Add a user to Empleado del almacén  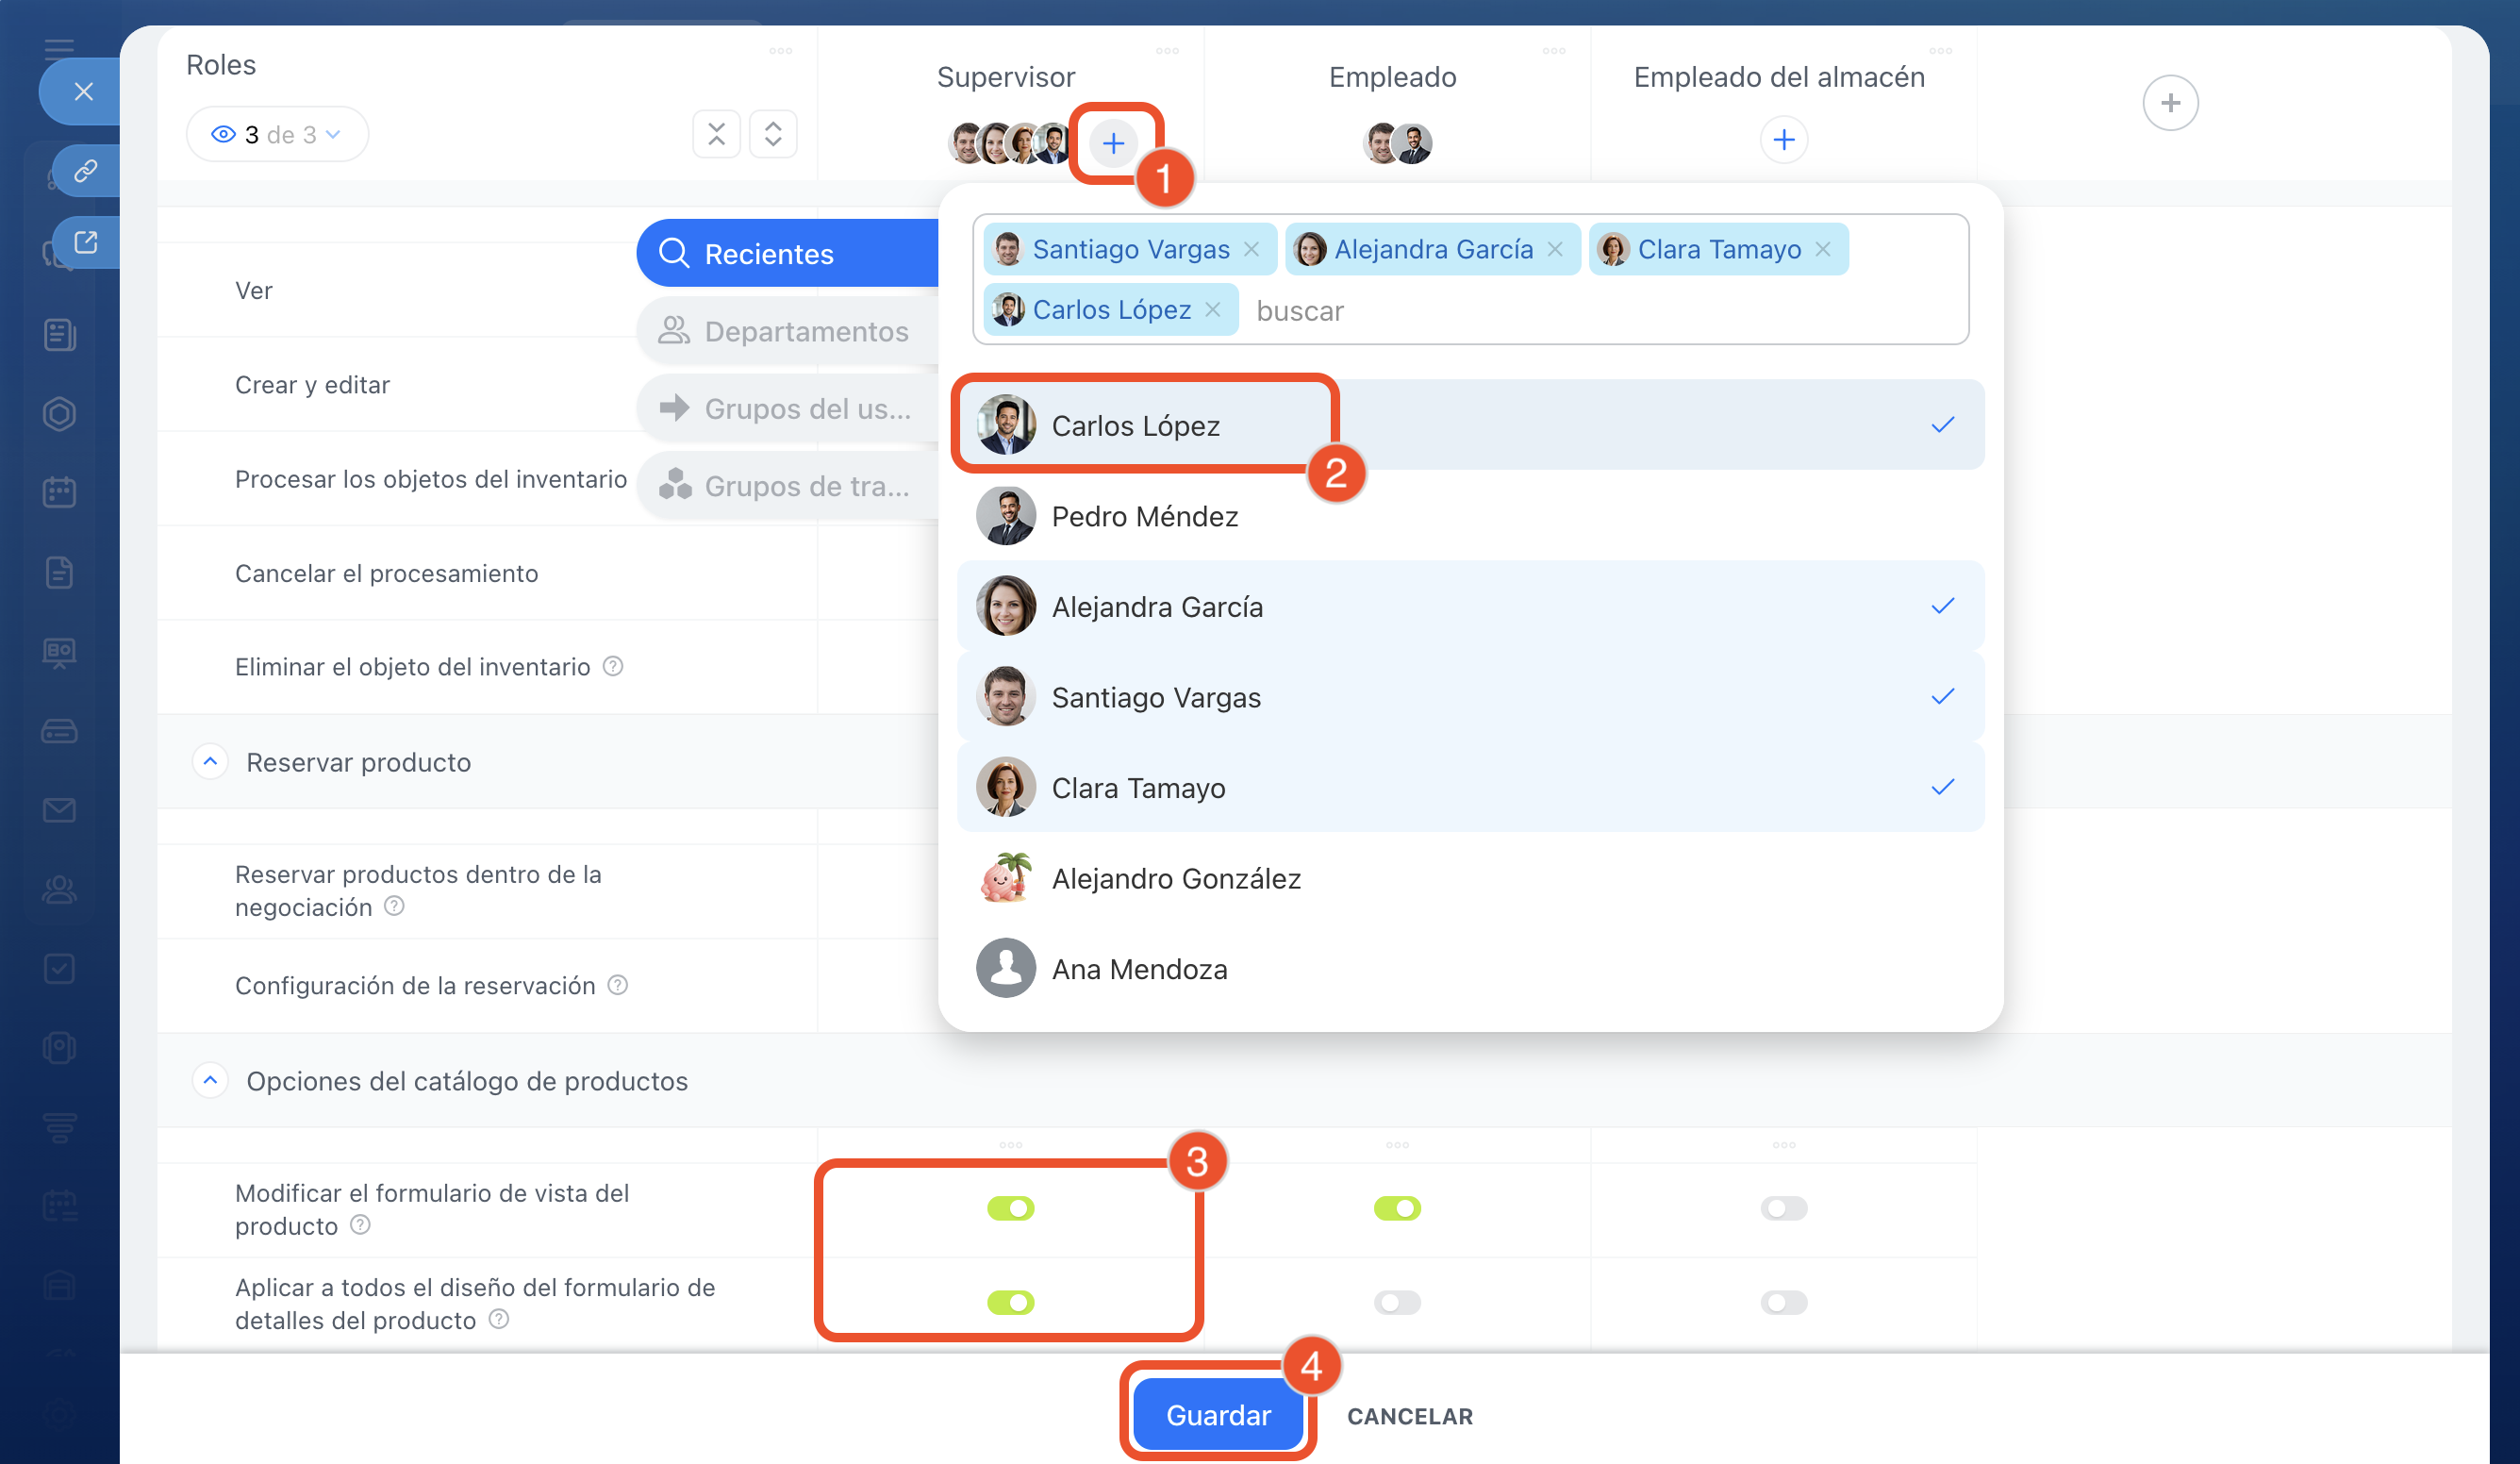click(x=1783, y=140)
